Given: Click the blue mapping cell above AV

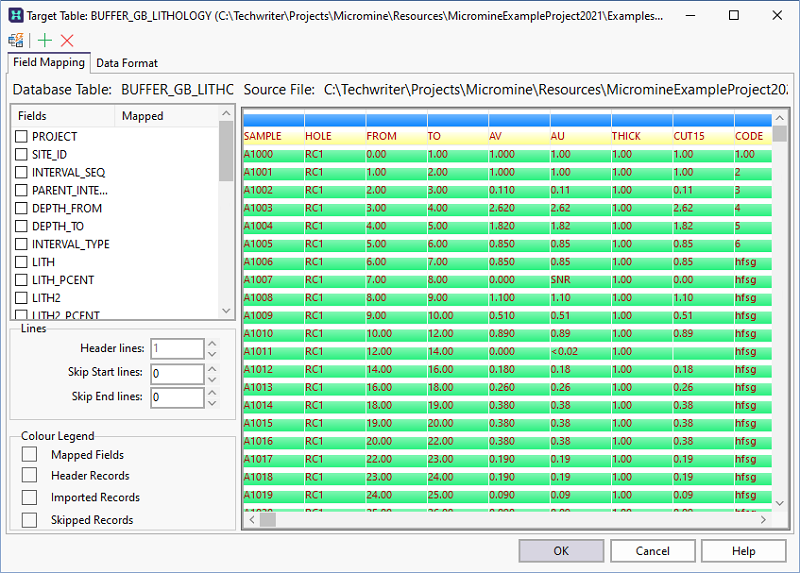Looking at the screenshot, I should (x=519, y=120).
